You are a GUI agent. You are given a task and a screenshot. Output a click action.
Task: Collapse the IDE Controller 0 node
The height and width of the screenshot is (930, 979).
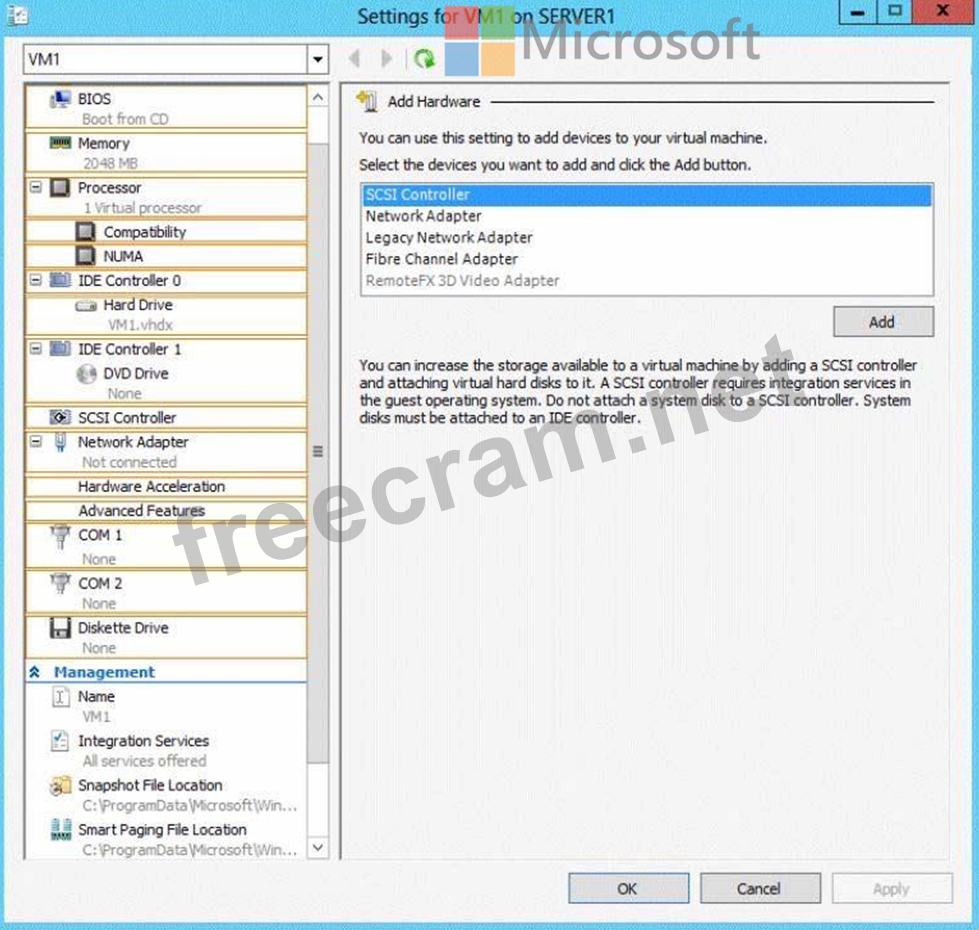[x=36, y=280]
